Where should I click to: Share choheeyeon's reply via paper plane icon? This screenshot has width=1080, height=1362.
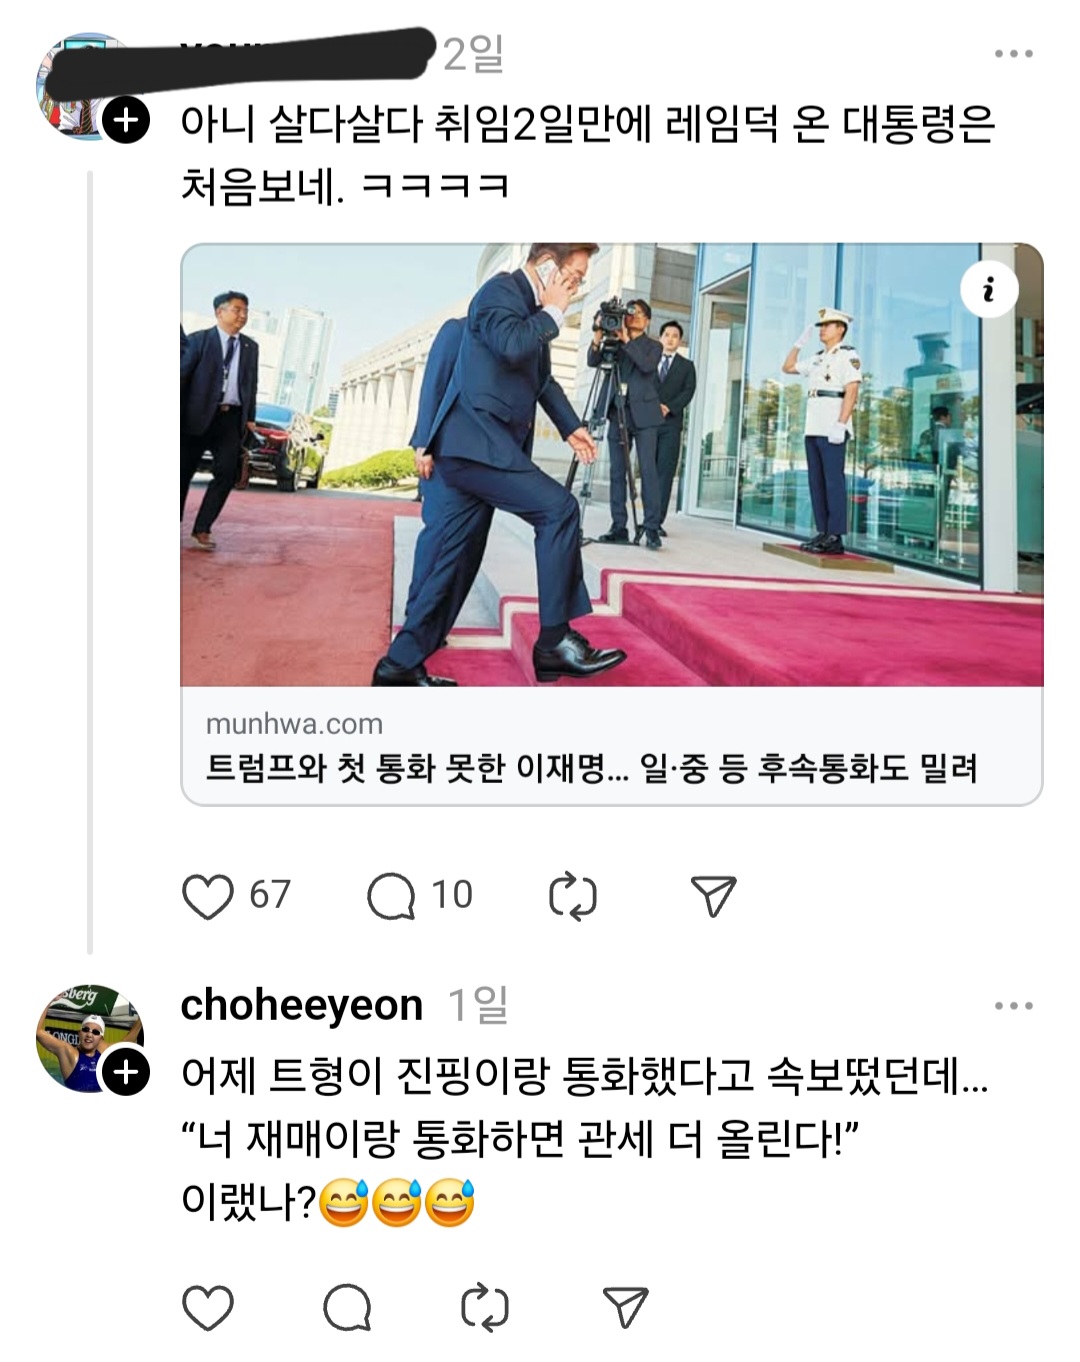pos(626,1307)
